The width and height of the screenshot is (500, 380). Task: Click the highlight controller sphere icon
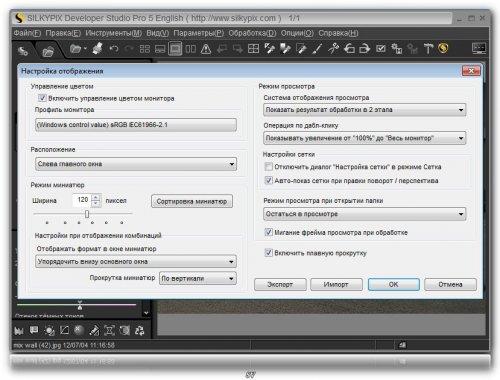[79, 330]
